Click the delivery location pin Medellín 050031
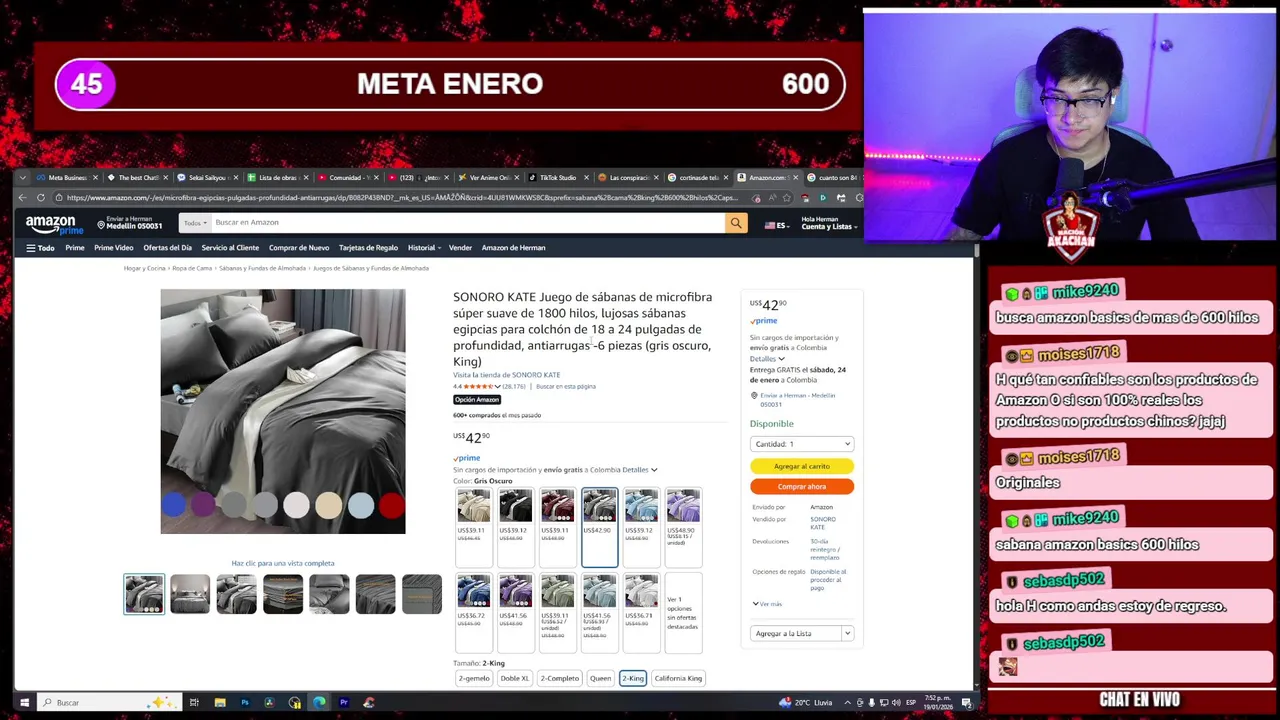 tap(130, 223)
